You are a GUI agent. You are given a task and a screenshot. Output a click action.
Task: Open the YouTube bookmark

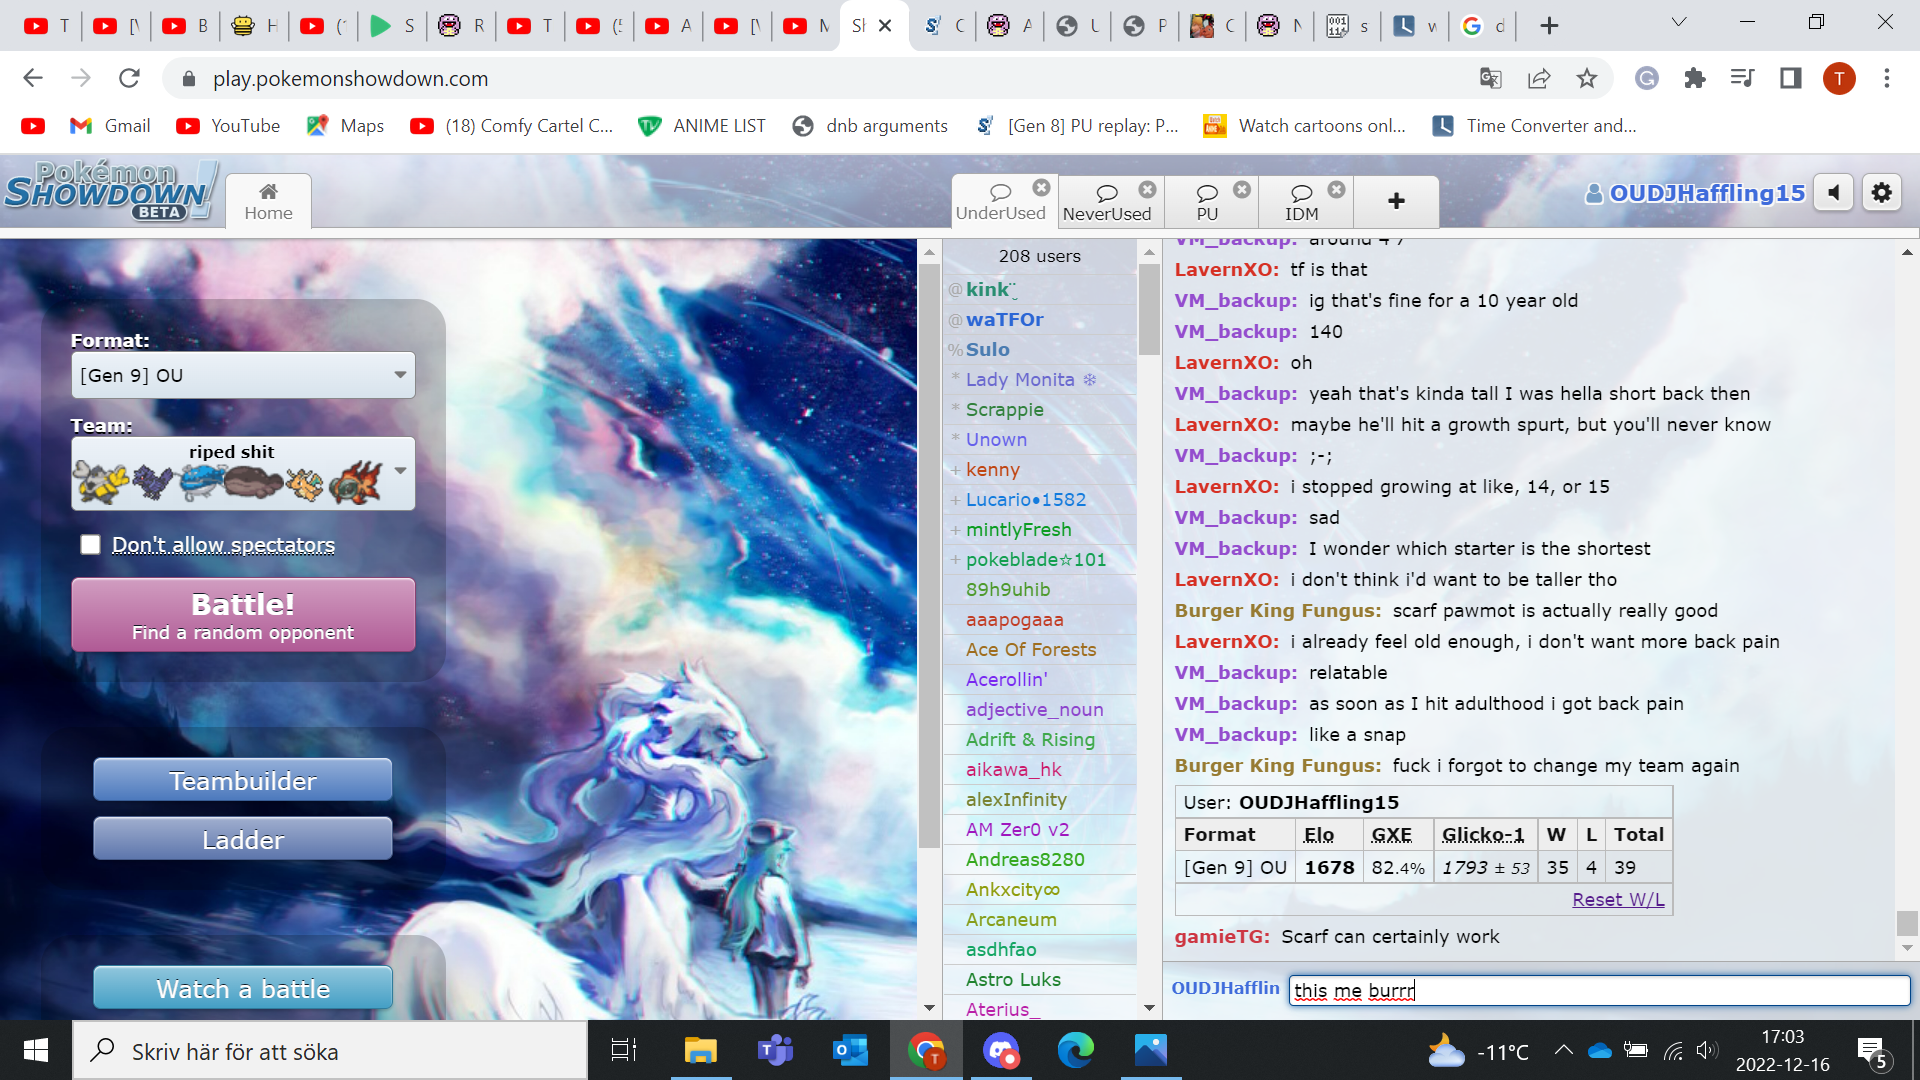pyautogui.click(x=228, y=126)
